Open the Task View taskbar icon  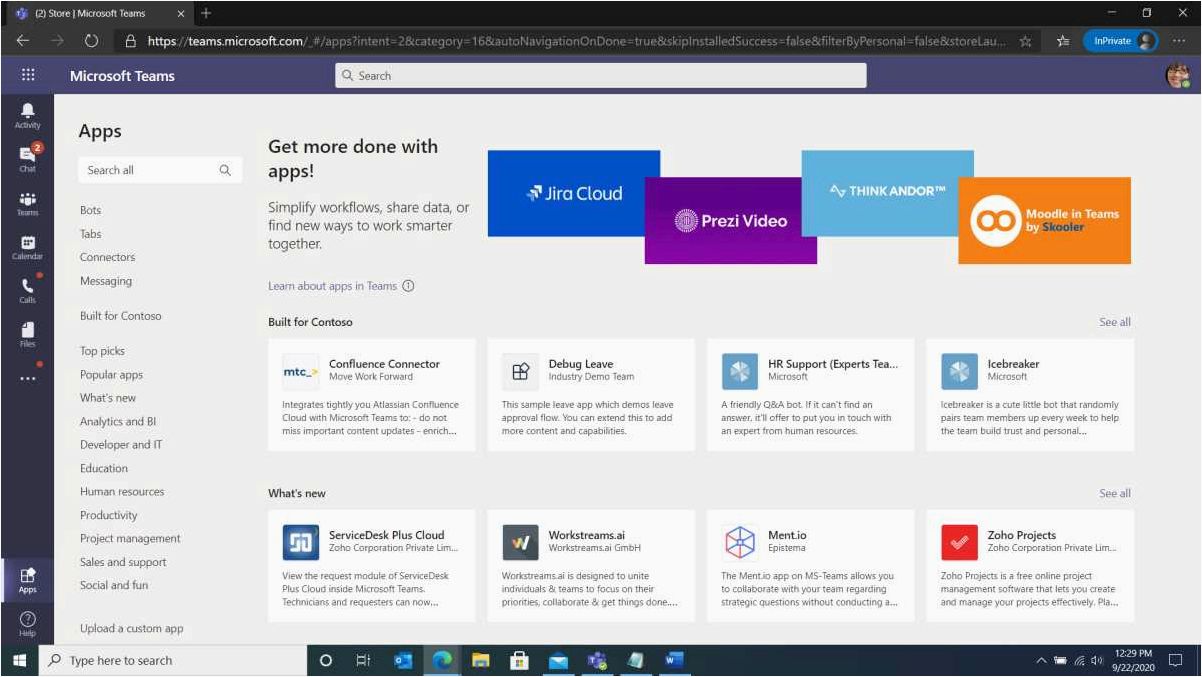tap(364, 660)
